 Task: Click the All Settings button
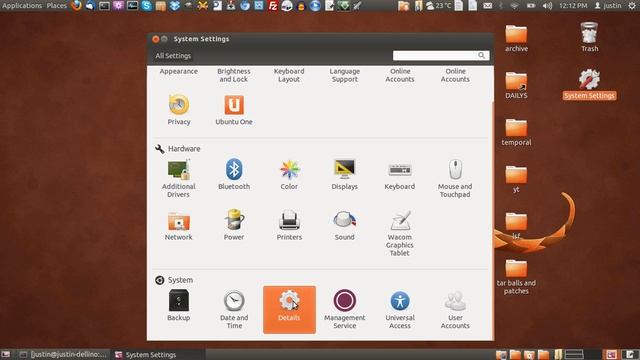173,56
